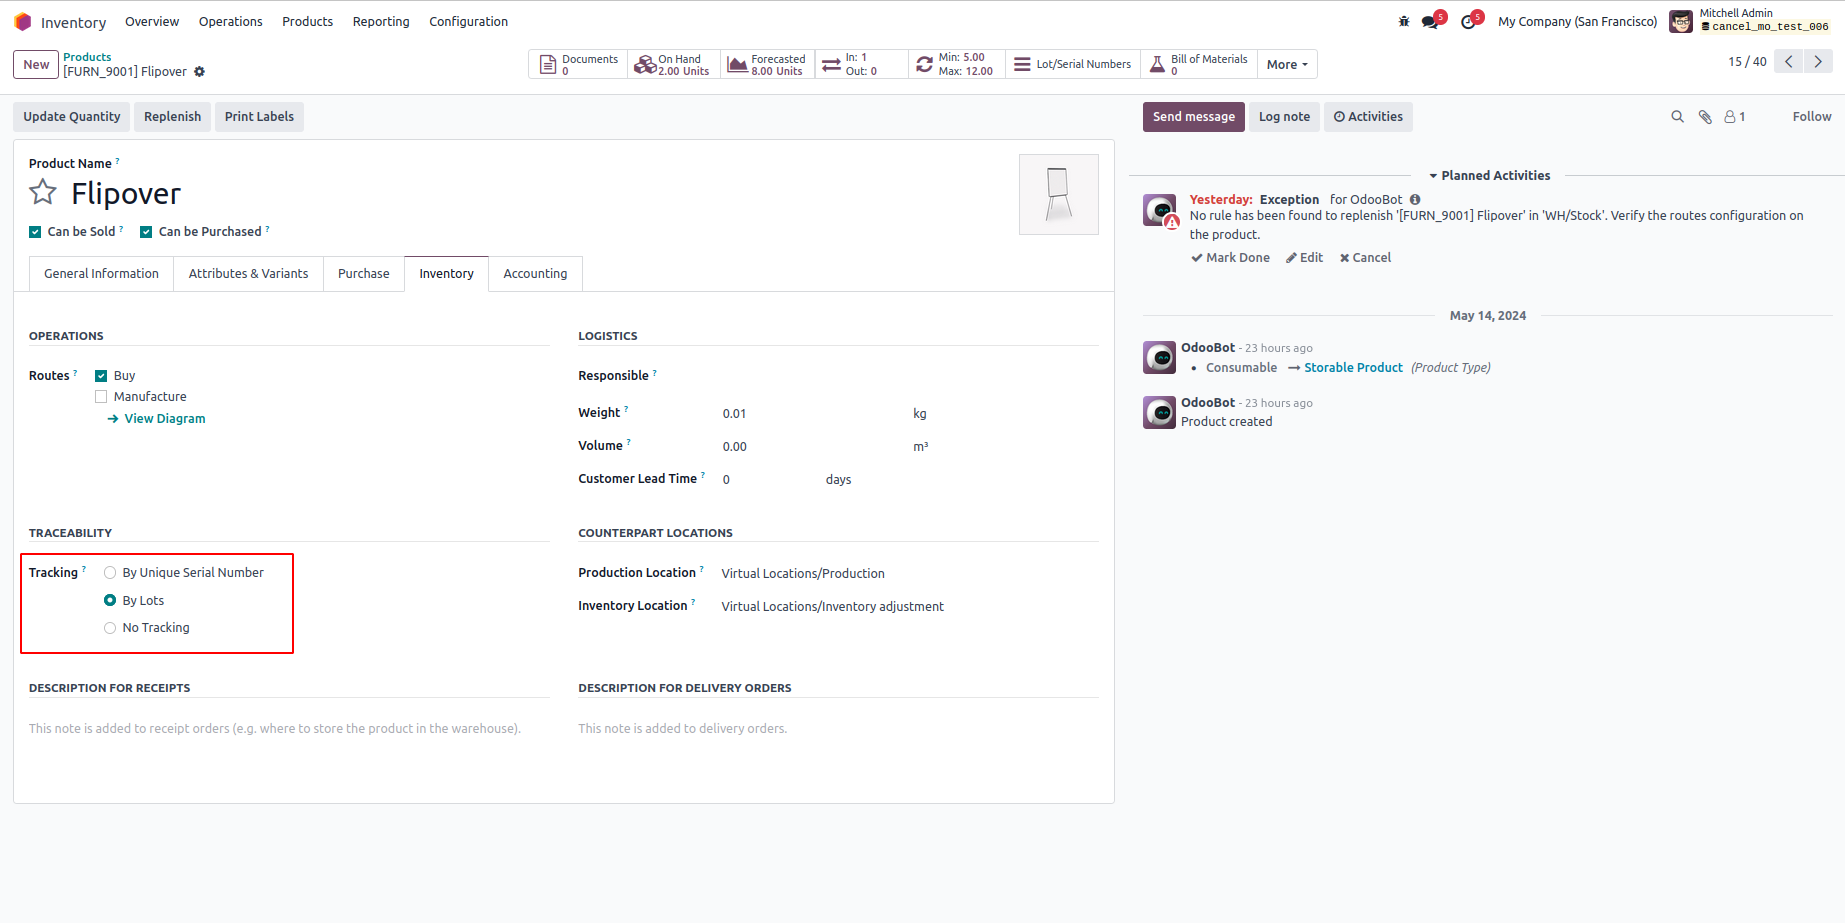Enable the Manufacture route checkbox
The height and width of the screenshot is (923, 1845).
click(x=101, y=397)
